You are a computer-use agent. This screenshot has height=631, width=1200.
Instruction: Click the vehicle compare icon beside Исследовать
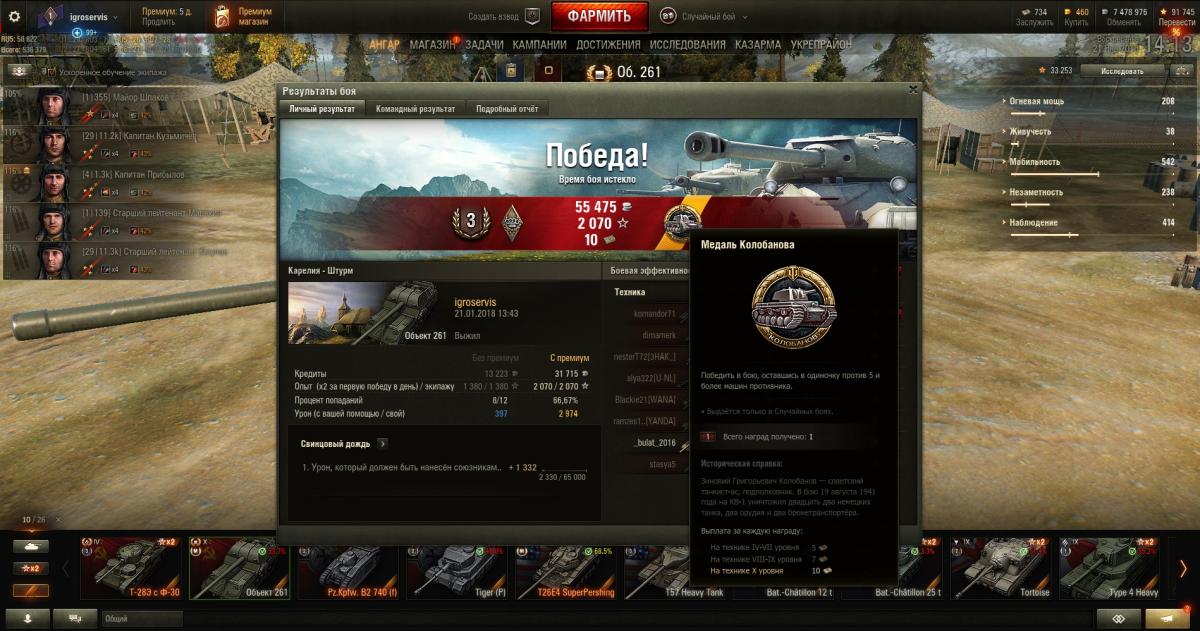pos(1183,71)
